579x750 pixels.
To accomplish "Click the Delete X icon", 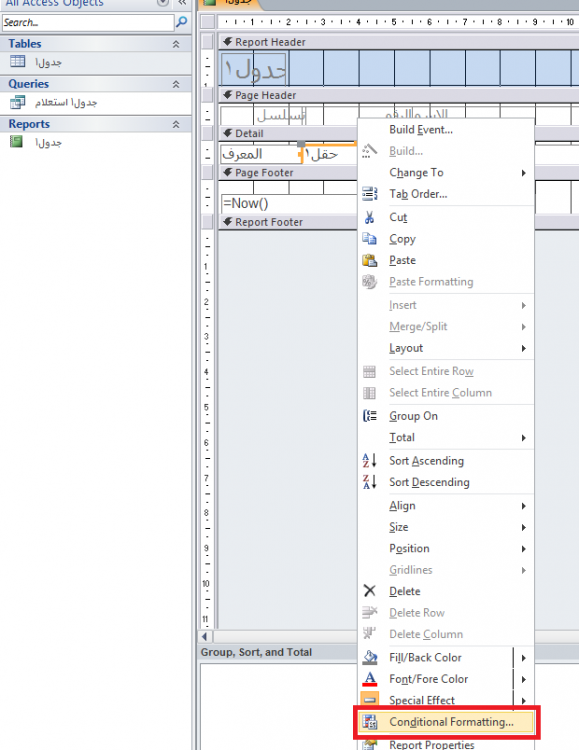I will coord(369,591).
